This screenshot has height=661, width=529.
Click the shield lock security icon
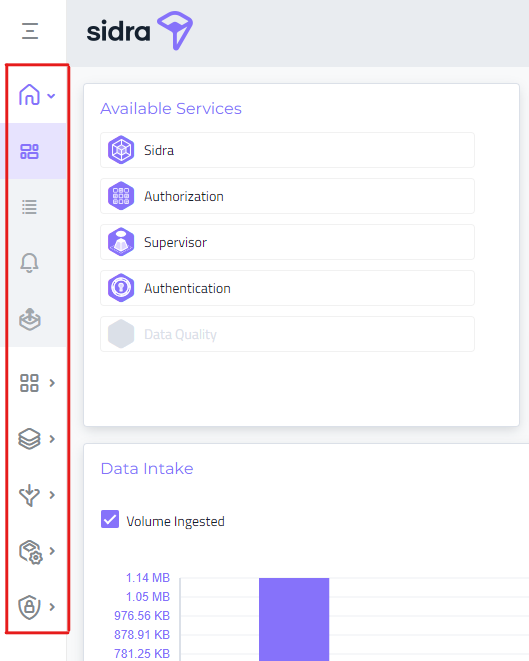(x=29, y=607)
